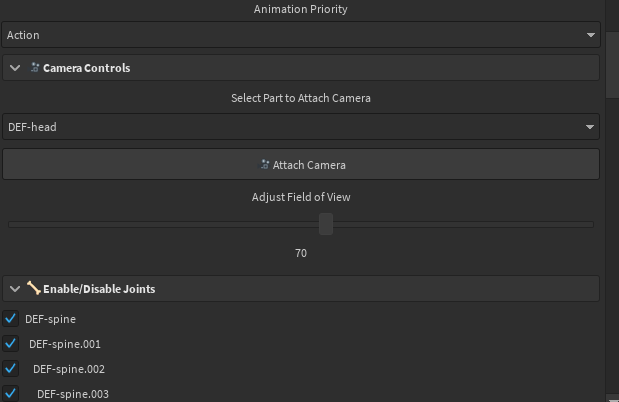Click the Action dropdown arrow

coord(591,35)
